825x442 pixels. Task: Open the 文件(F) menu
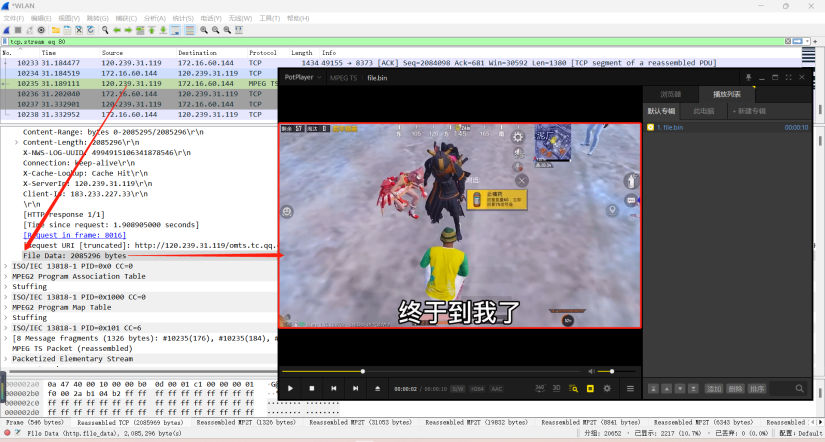tap(13, 18)
